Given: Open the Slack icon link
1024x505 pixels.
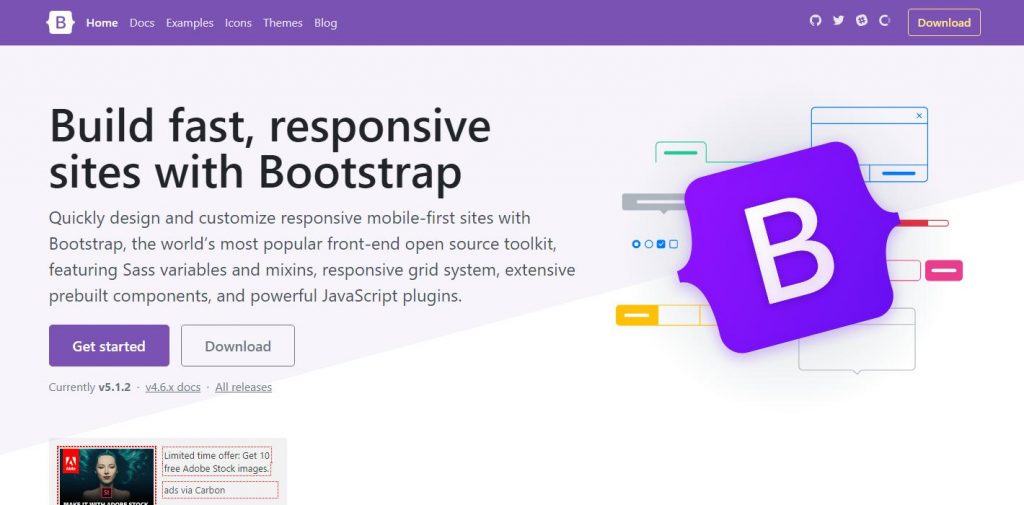Looking at the screenshot, I should point(862,20).
